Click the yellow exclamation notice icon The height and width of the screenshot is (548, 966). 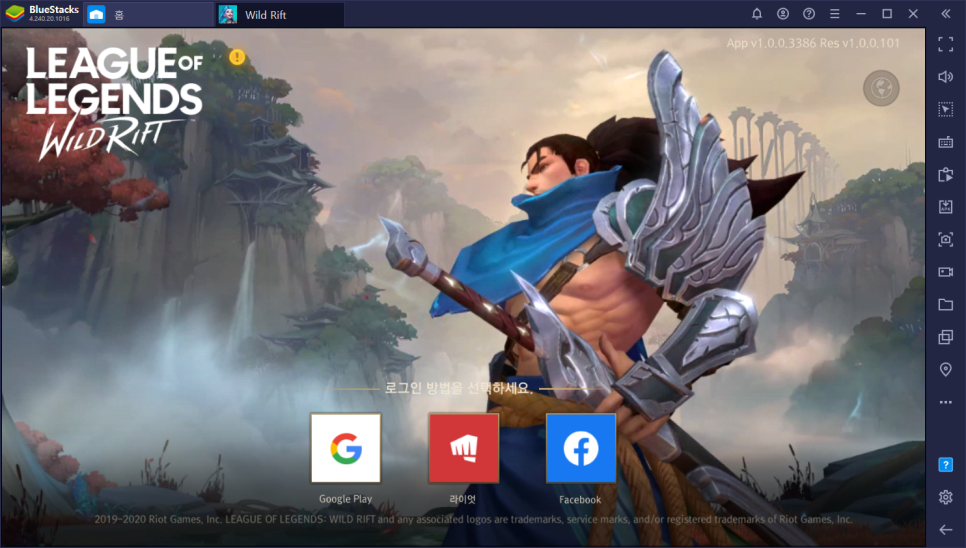click(x=237, y=57)
